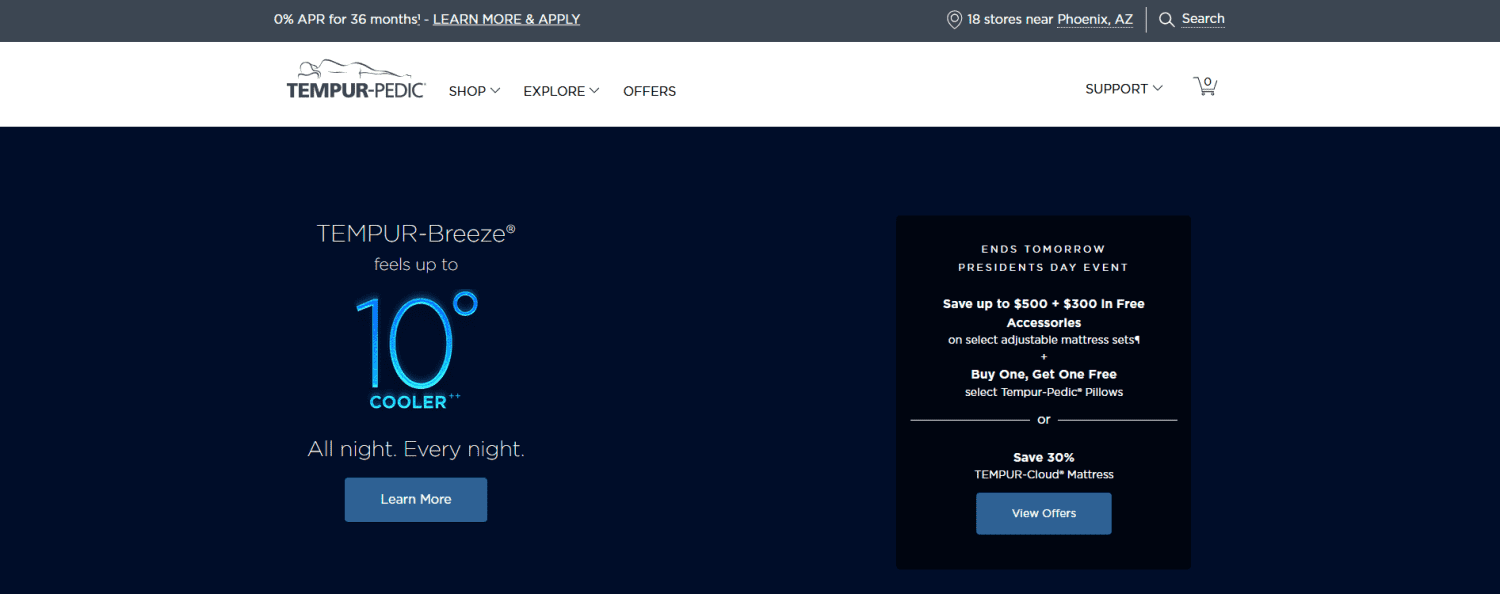Click 'on select adjustable mattress sets' text

click(1043, 340)
